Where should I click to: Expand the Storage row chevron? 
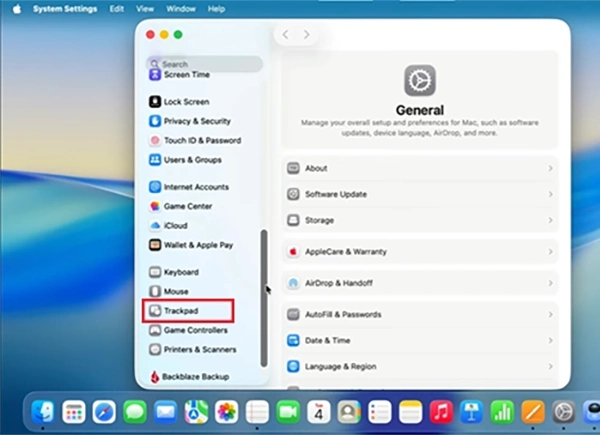click(x=550, y=220)
